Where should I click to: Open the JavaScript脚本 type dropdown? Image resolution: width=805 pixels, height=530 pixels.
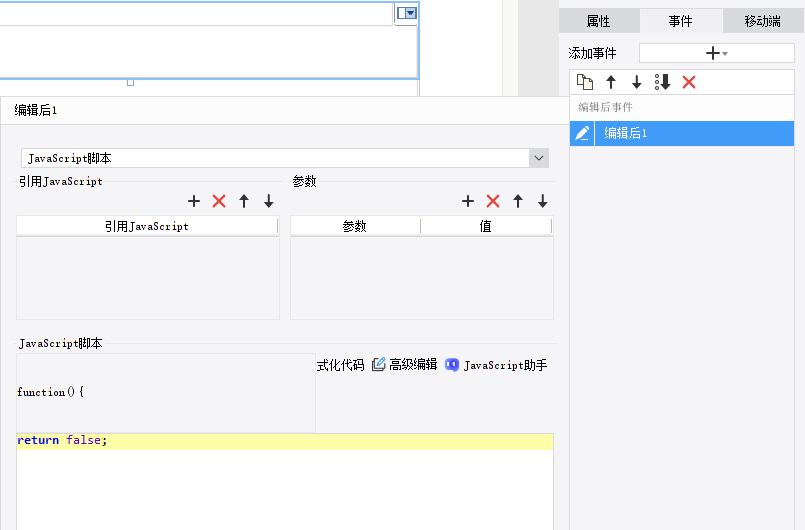point(539,158)
